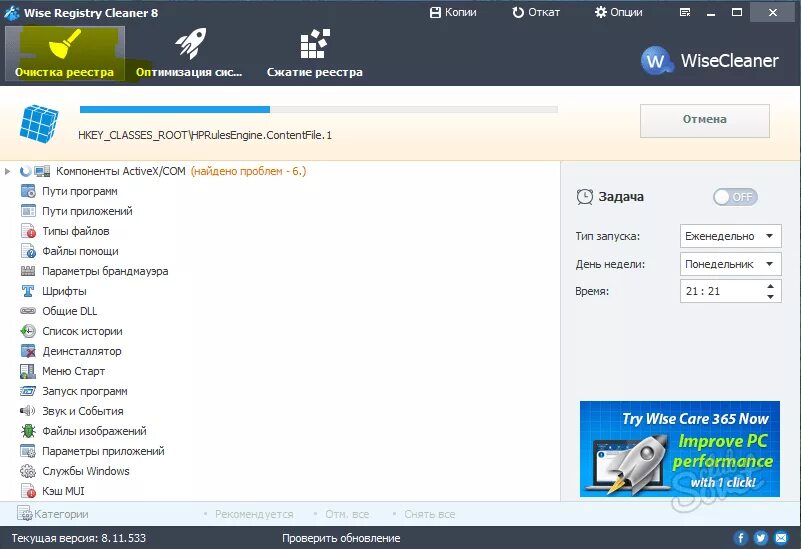Open the Try Wise Care 365 banner

coord(679,449)
